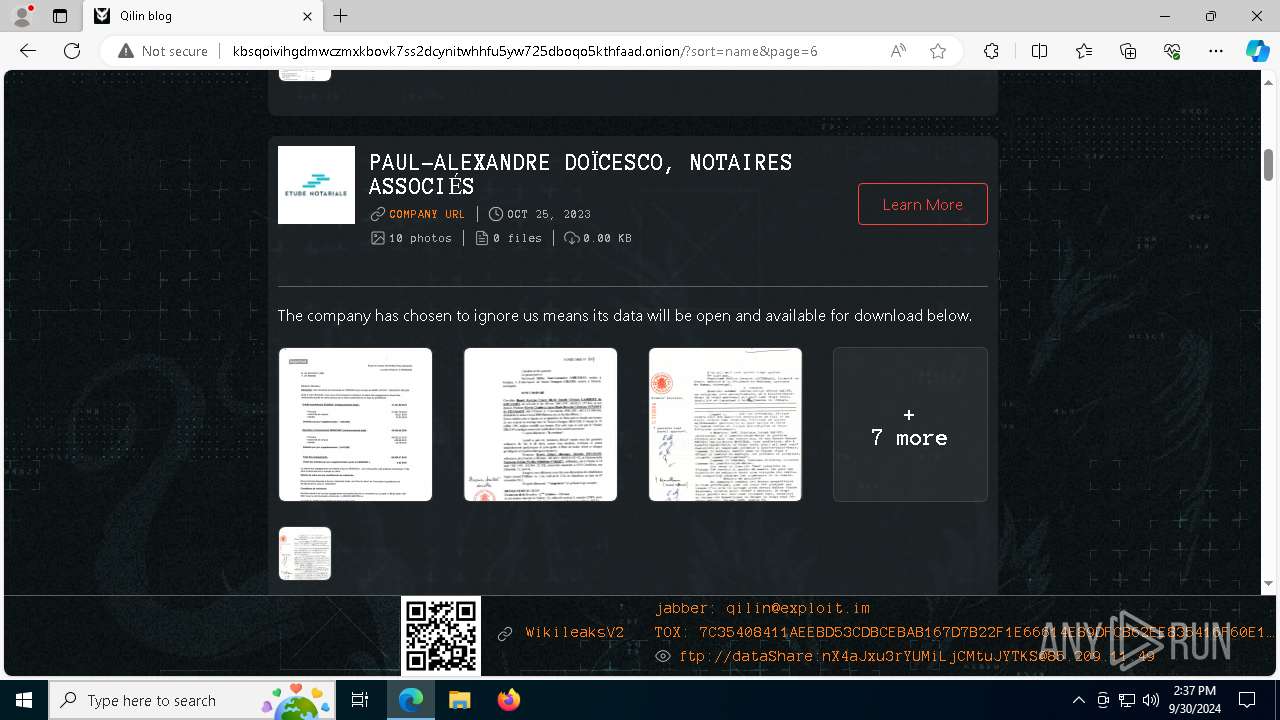Viewport: 1280px width, 720px height.
Task: Select the TOX ID string
Action: point(965,632)
